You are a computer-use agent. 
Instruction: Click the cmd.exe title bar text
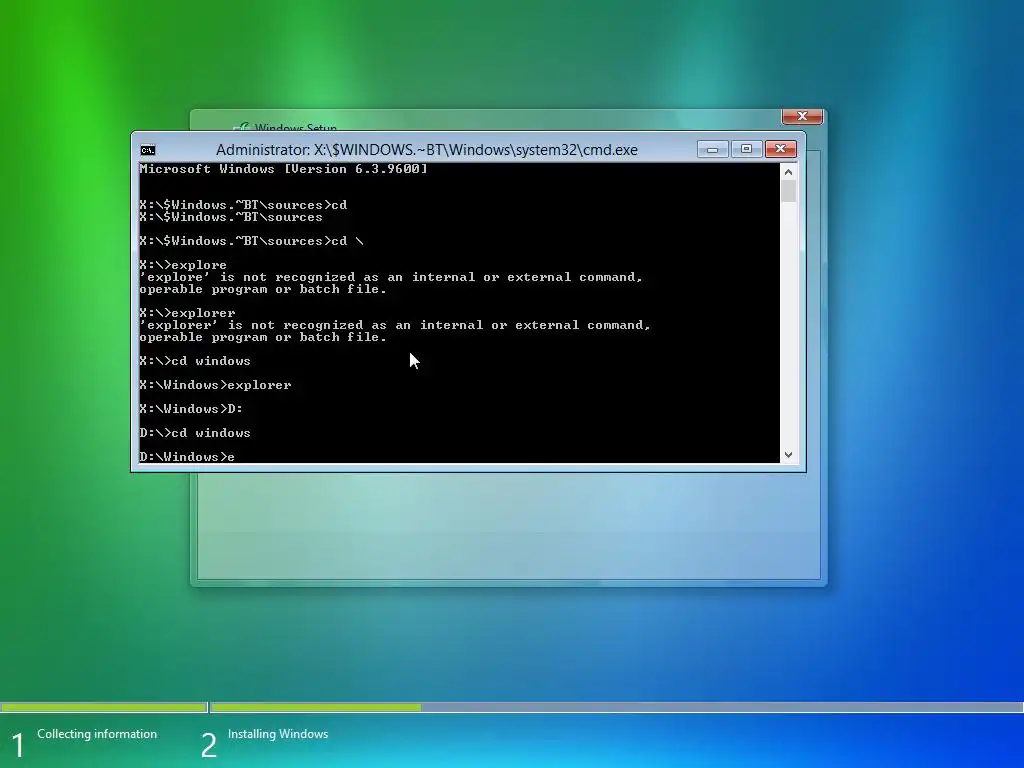(426, 150)
